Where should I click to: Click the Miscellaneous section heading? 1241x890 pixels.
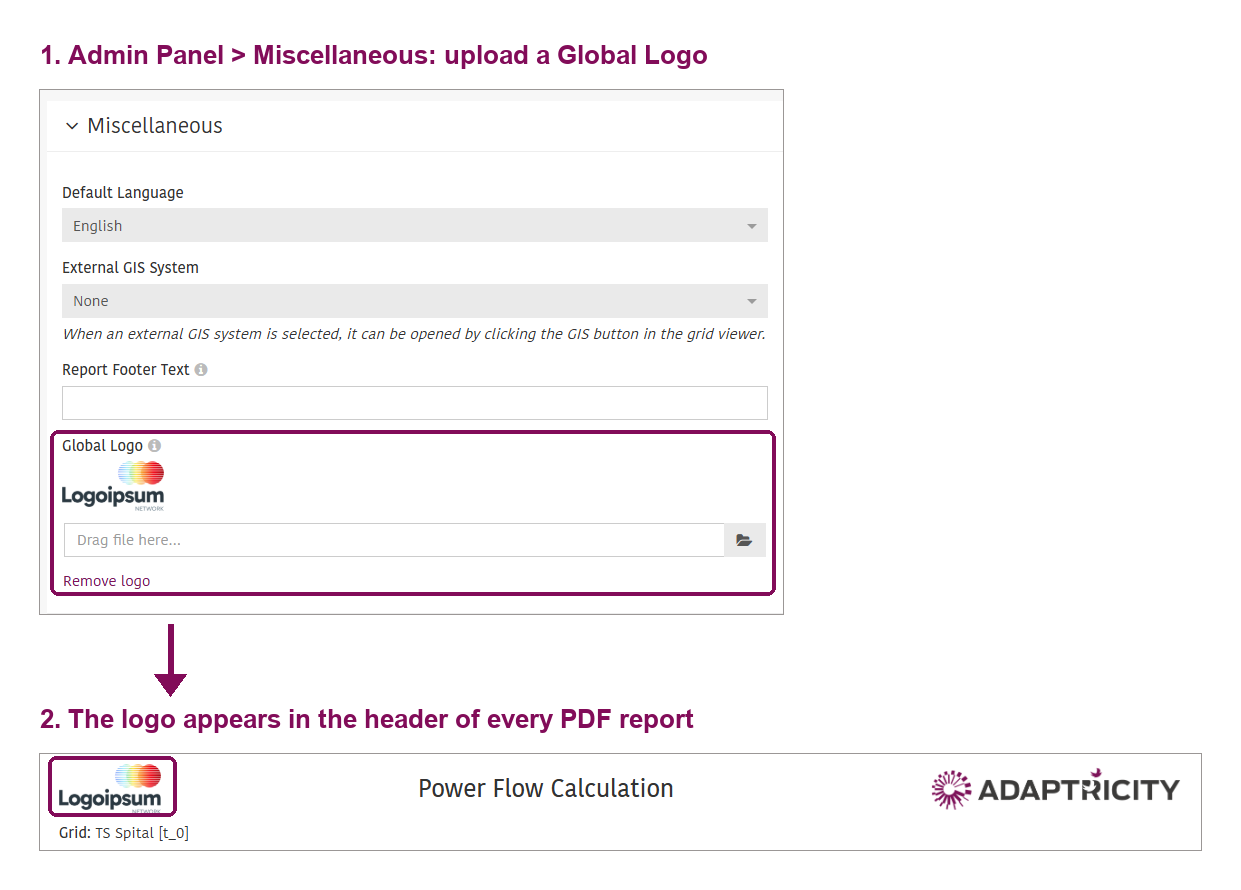(155, 126)
